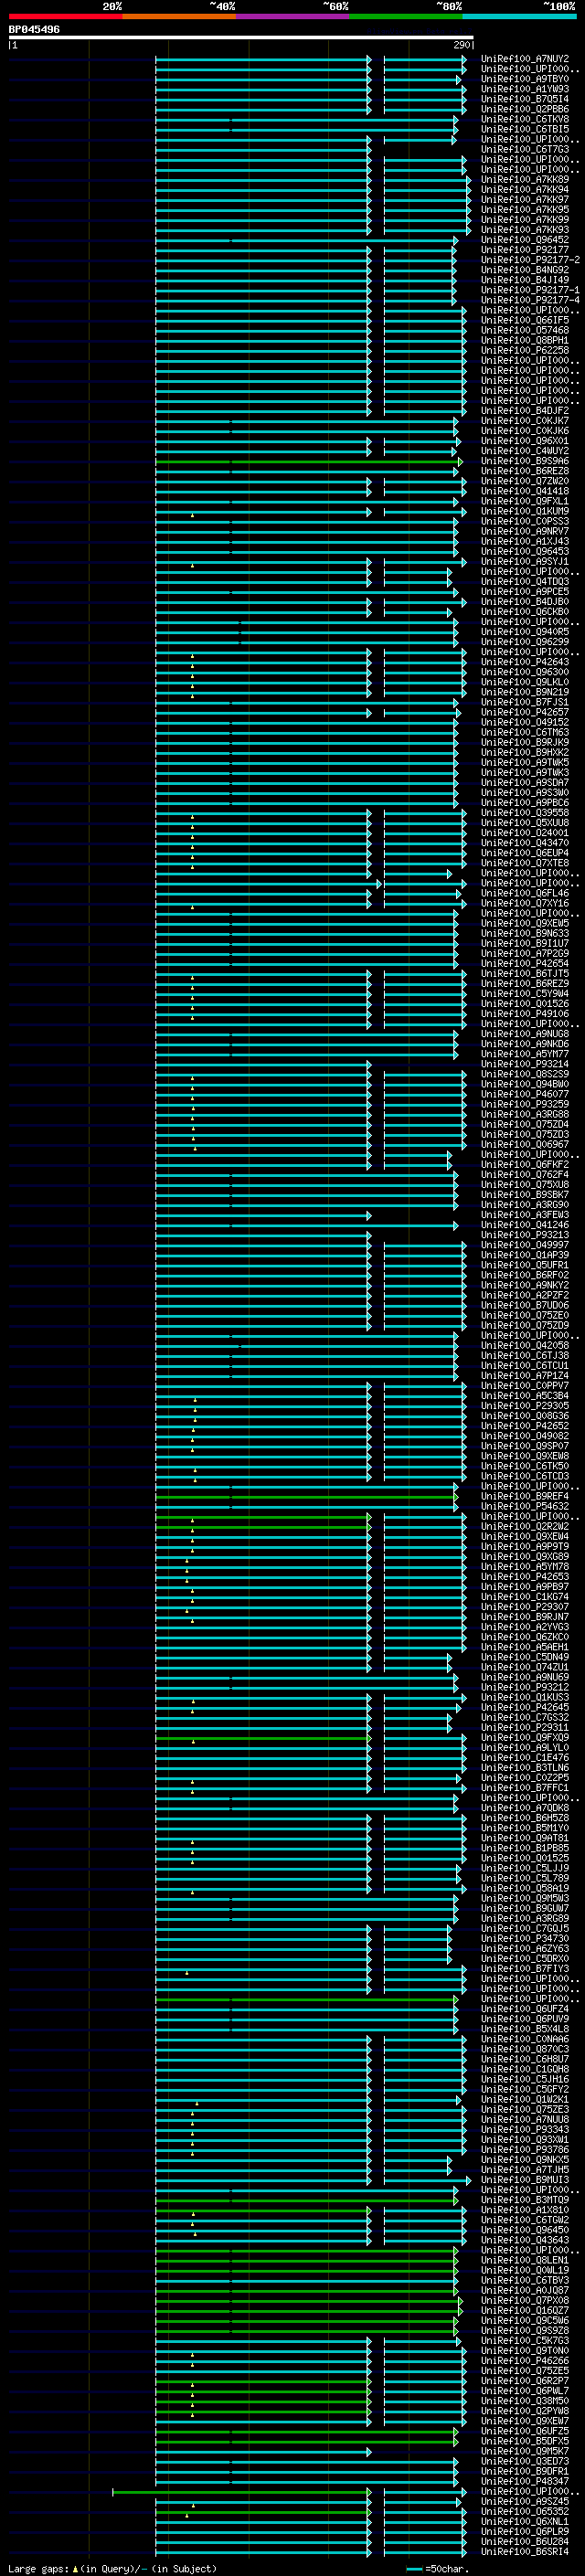The width and height of the screenshot is (585, 2576).
Task: Open hit UniRef100_A1YW93
Action: (525, 89)
